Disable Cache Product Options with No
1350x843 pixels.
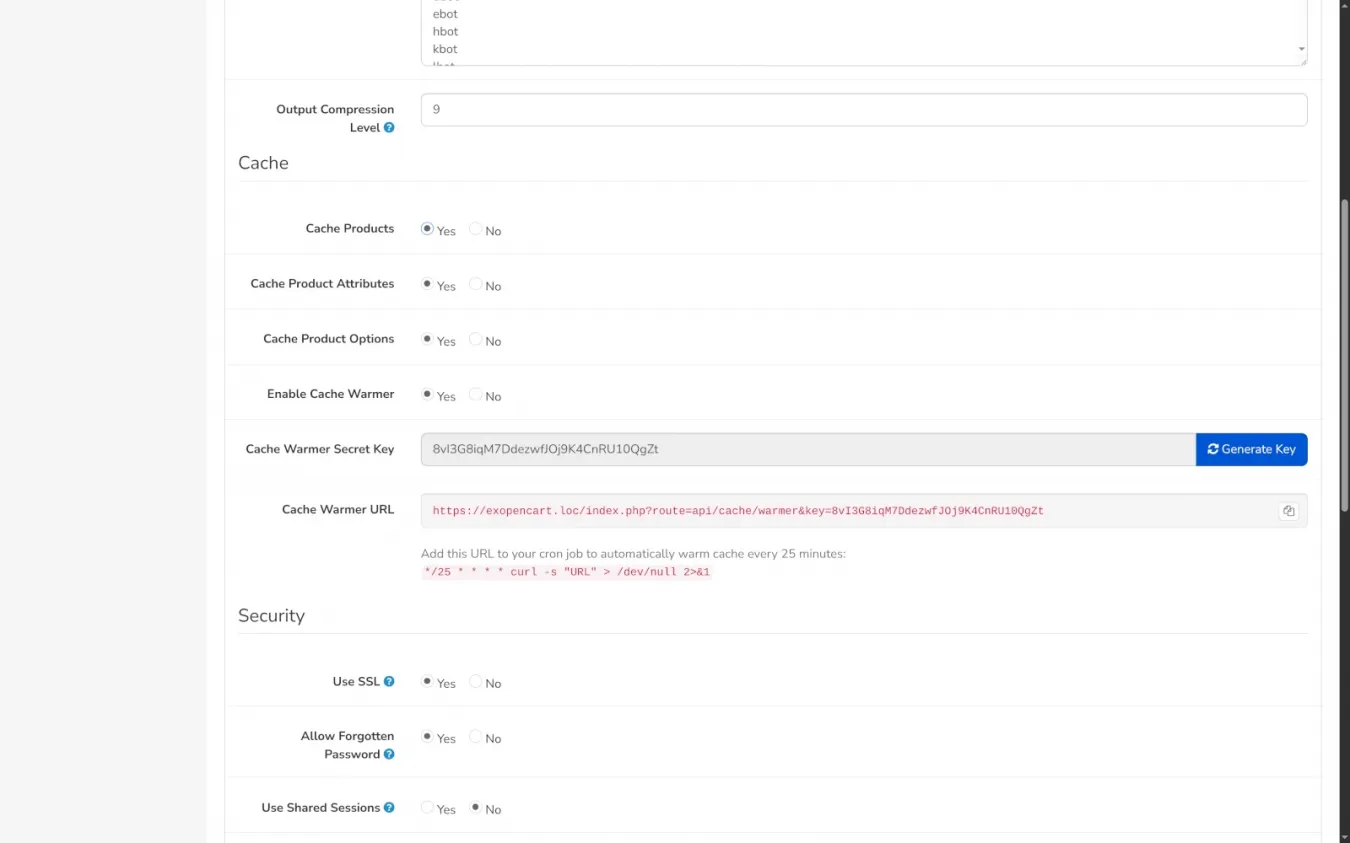tap(476, 339)
